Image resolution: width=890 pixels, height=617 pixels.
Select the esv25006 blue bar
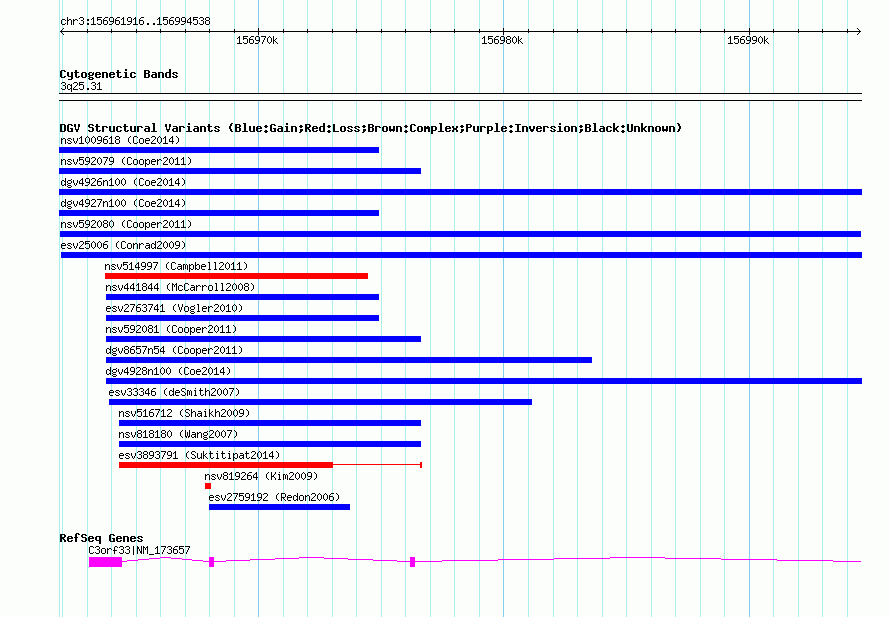461,255
